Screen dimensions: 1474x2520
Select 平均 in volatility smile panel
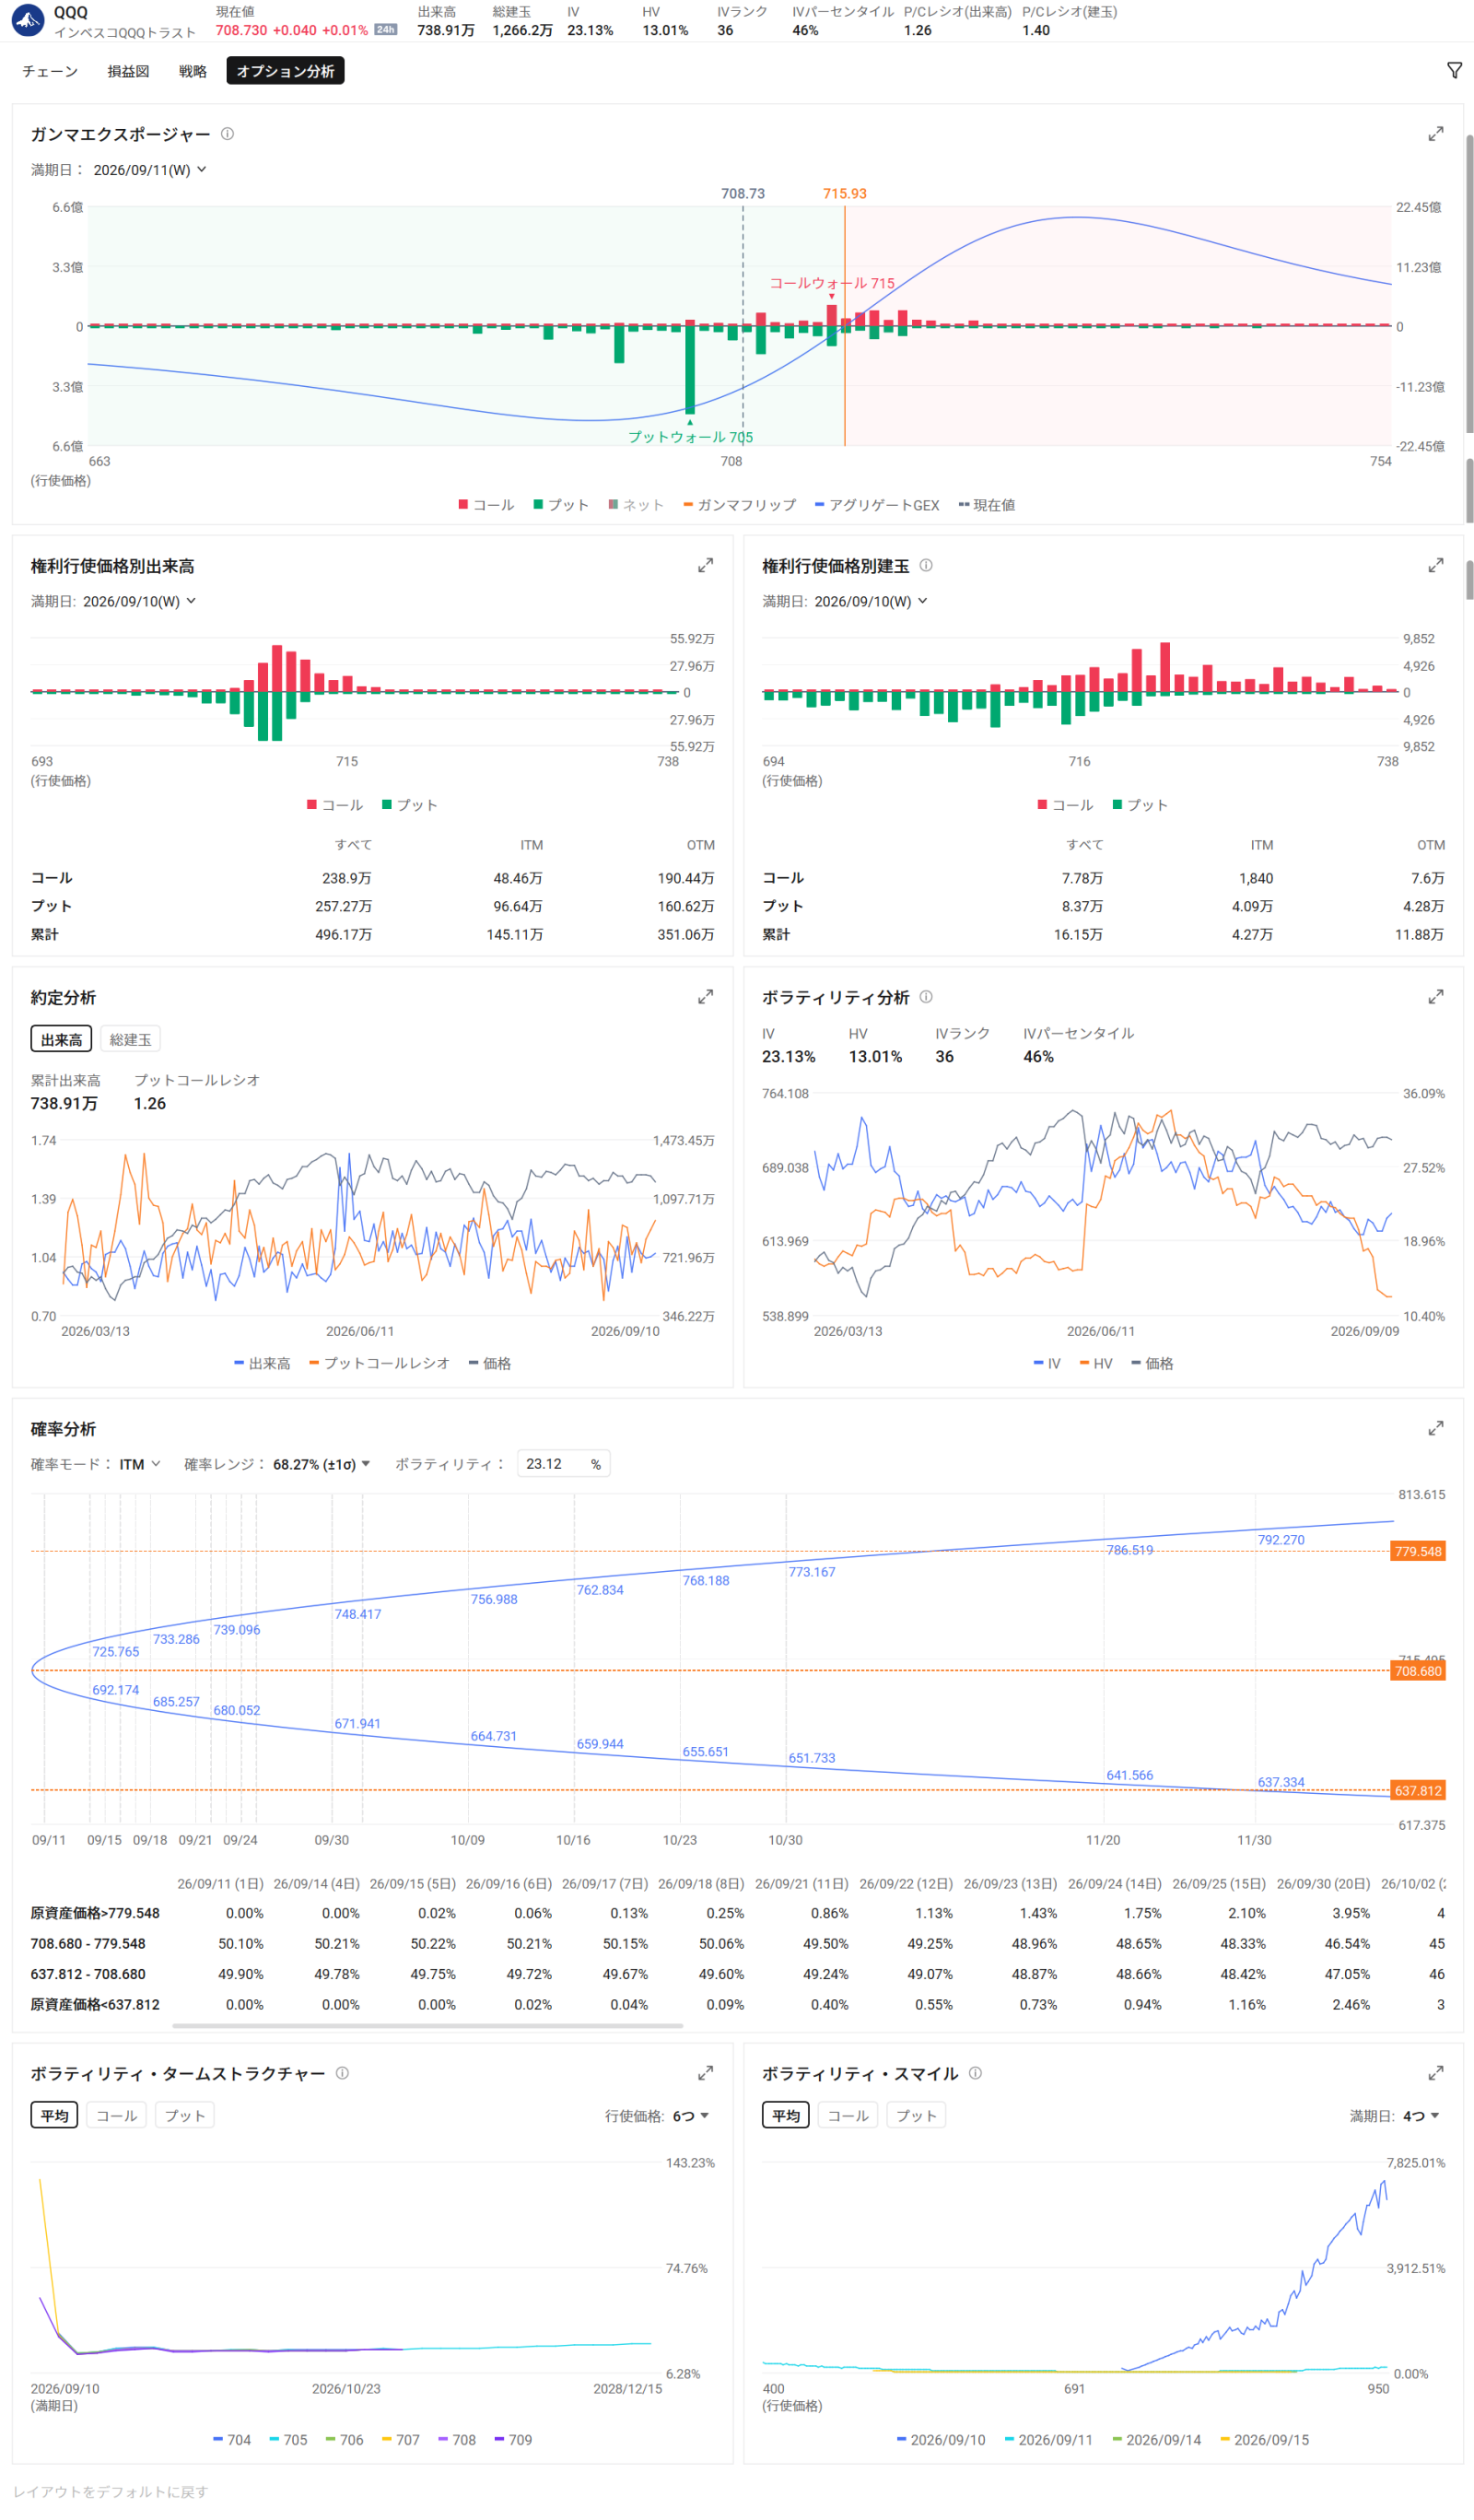pos(785,2116)
